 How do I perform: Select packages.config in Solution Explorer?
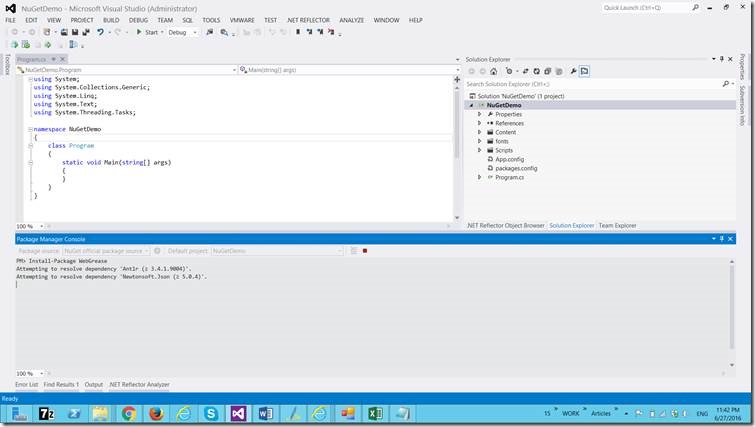coord(516,168)
